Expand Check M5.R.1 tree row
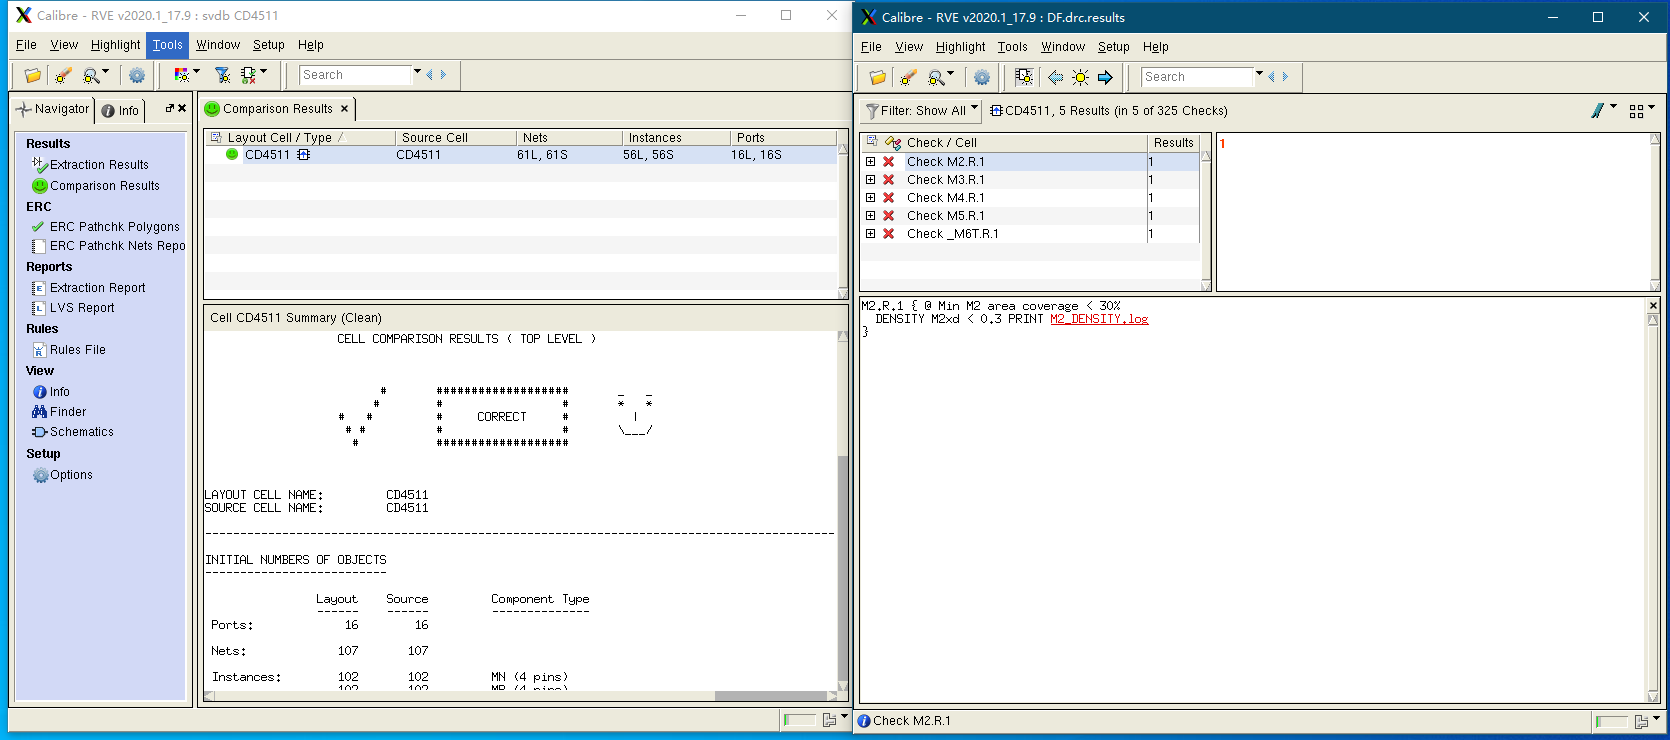Viewport: 1670px width, 740px height. coord(871,216)
